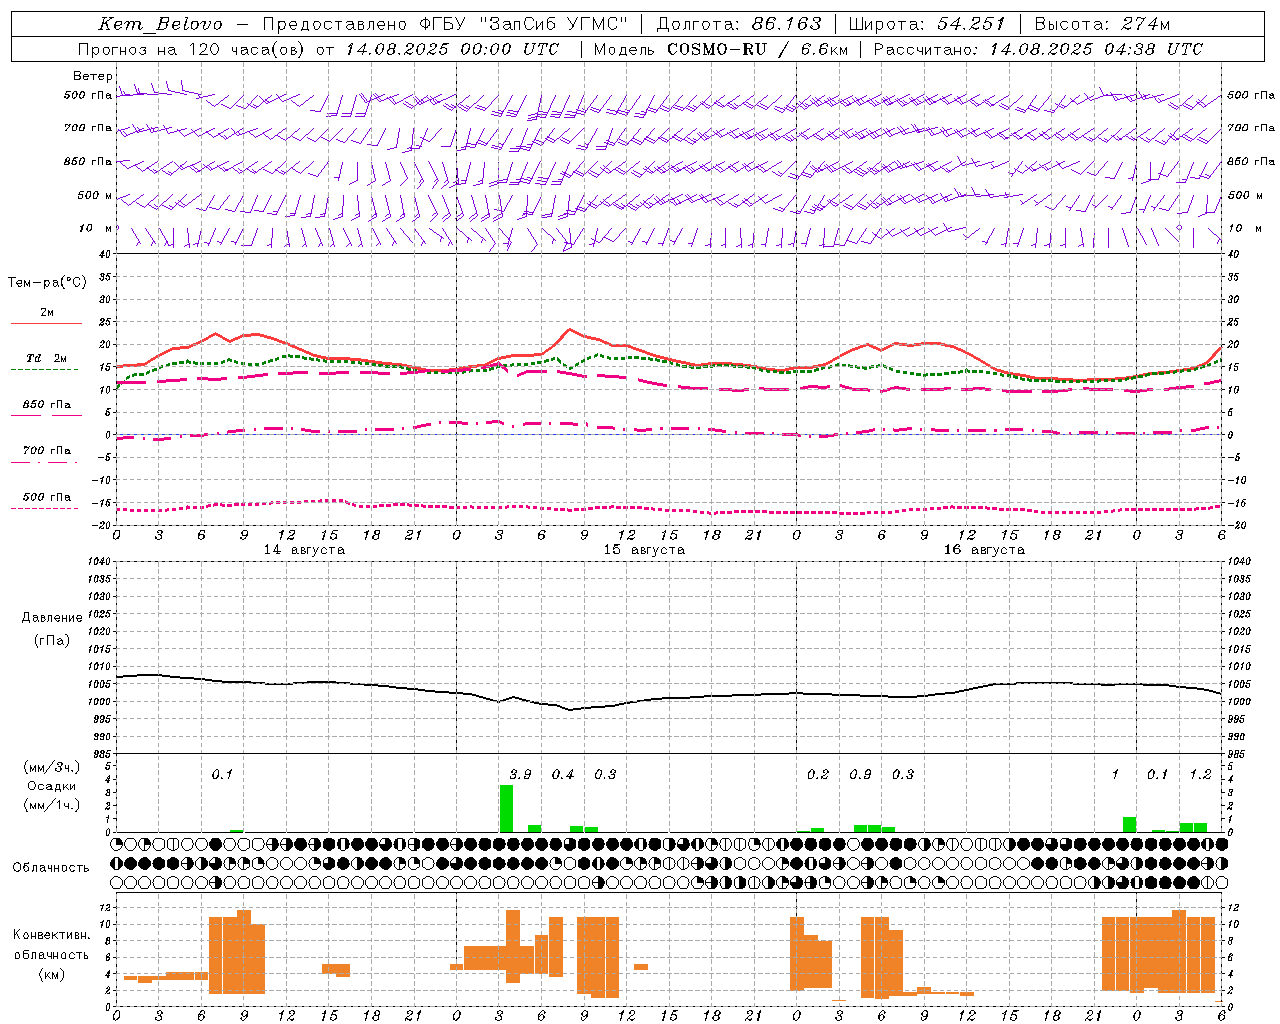1280x1024 pixels.
Task: Click the 10 м wind level label on left
Action: pos(96,229)
